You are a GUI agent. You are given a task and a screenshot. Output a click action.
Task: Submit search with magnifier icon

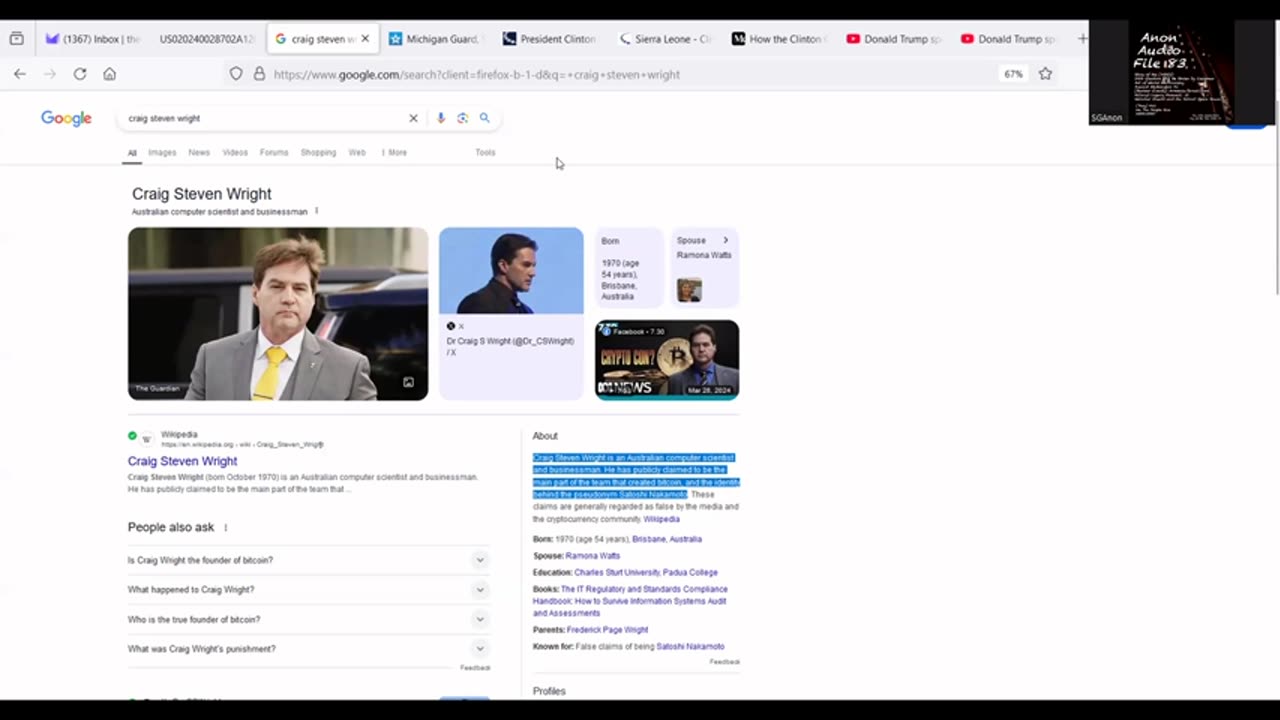coord(484,118)
